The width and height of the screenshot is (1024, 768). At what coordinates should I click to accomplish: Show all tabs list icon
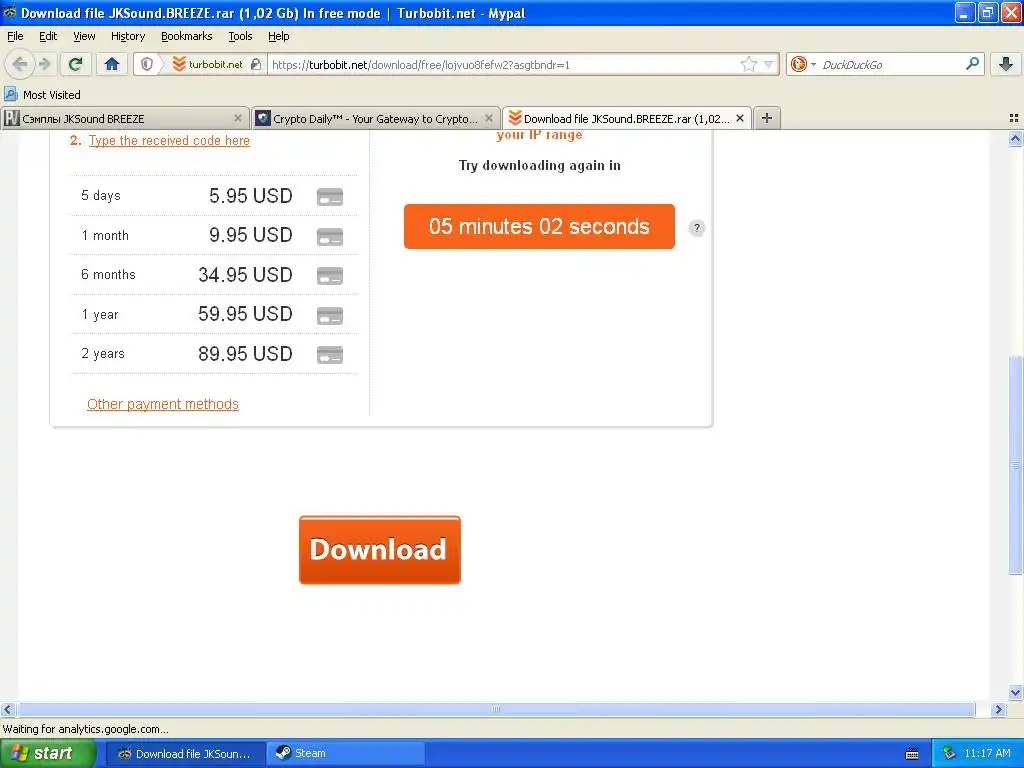click(x=1014, y=118)
